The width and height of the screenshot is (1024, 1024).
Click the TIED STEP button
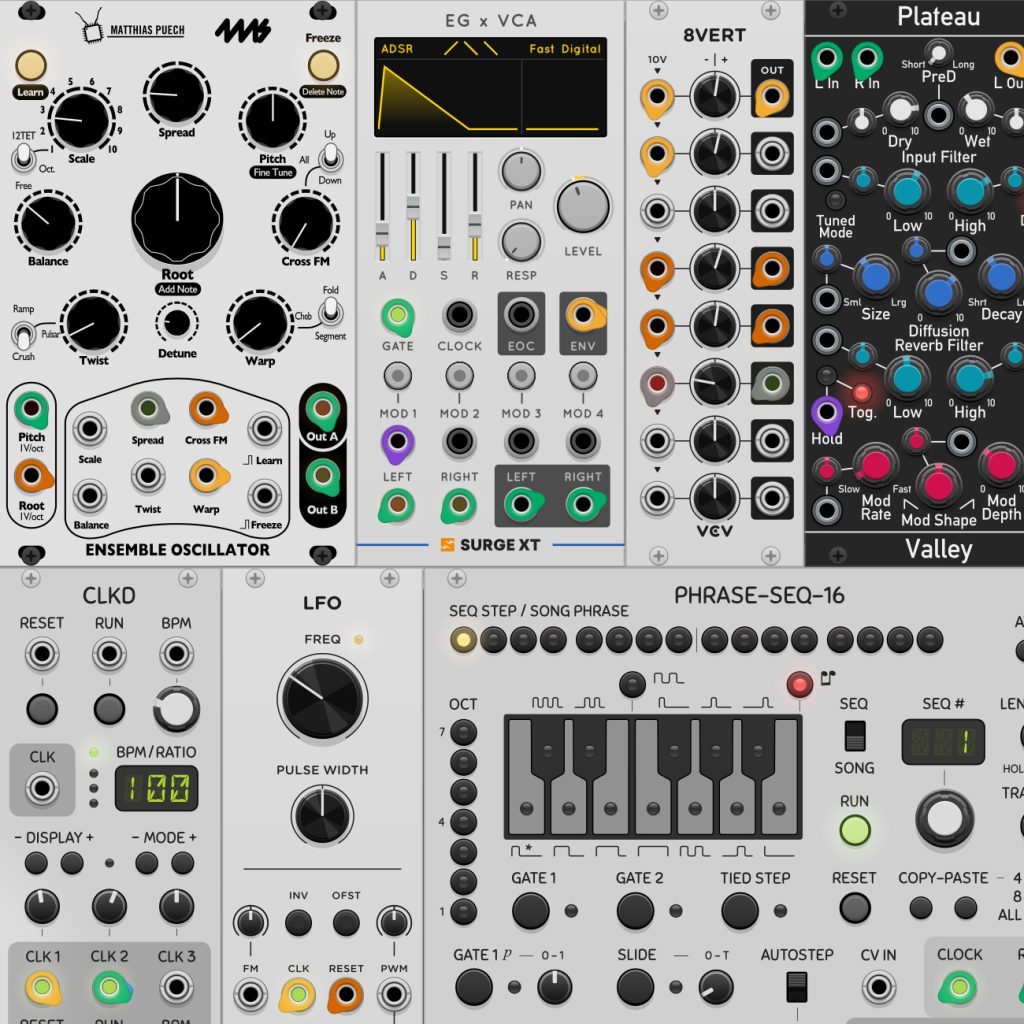click(740, 911)
